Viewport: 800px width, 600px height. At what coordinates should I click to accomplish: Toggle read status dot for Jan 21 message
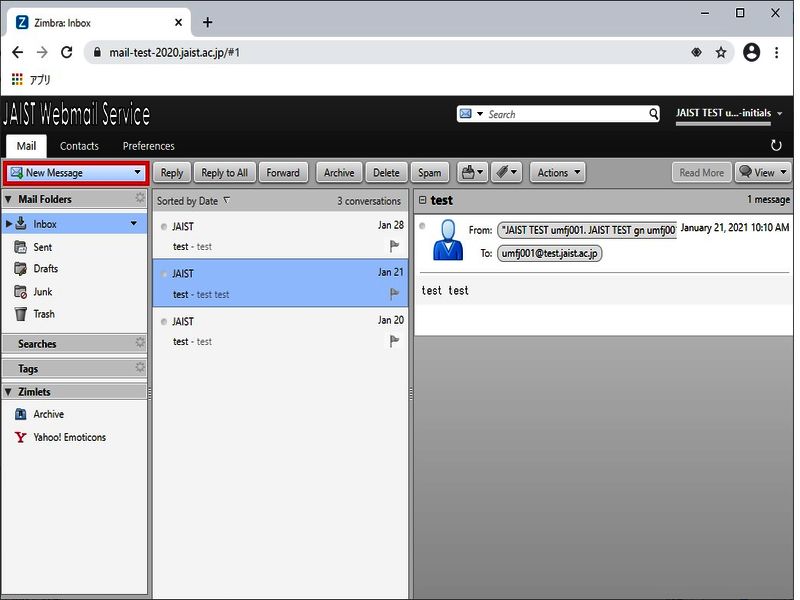(x=164, y=274)
